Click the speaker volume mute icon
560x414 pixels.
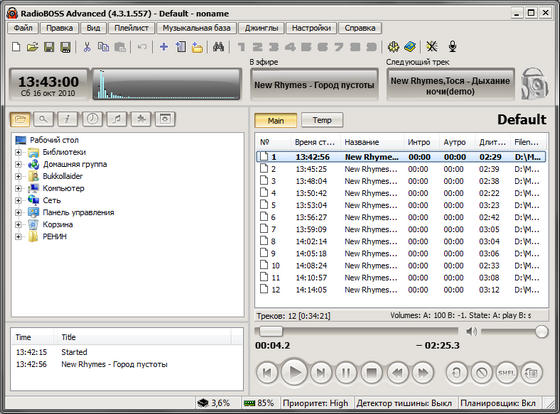471,332
